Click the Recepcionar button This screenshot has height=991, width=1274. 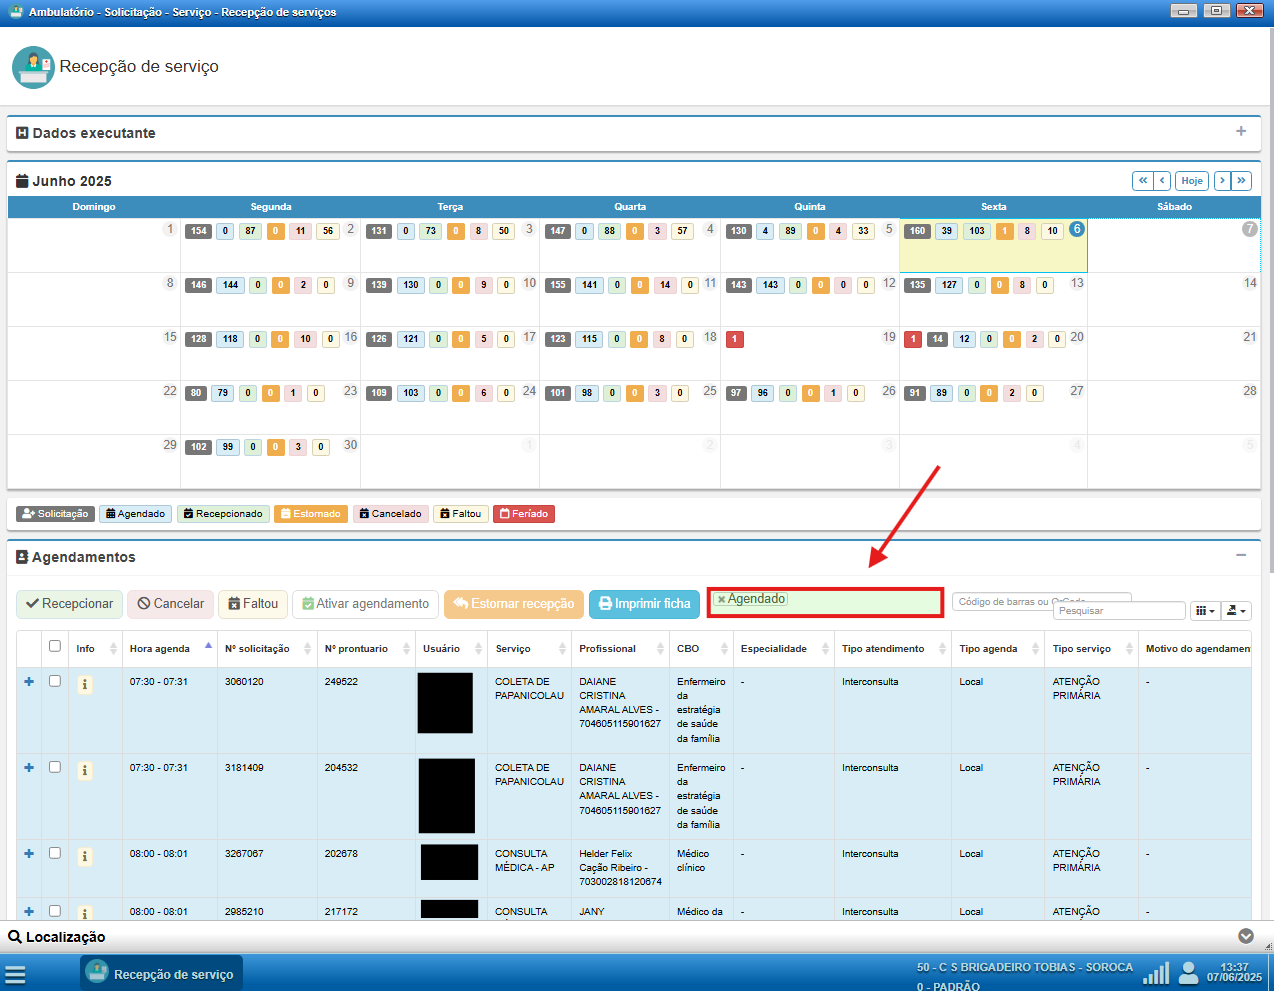pyautogui.click(x=69, y=604)
